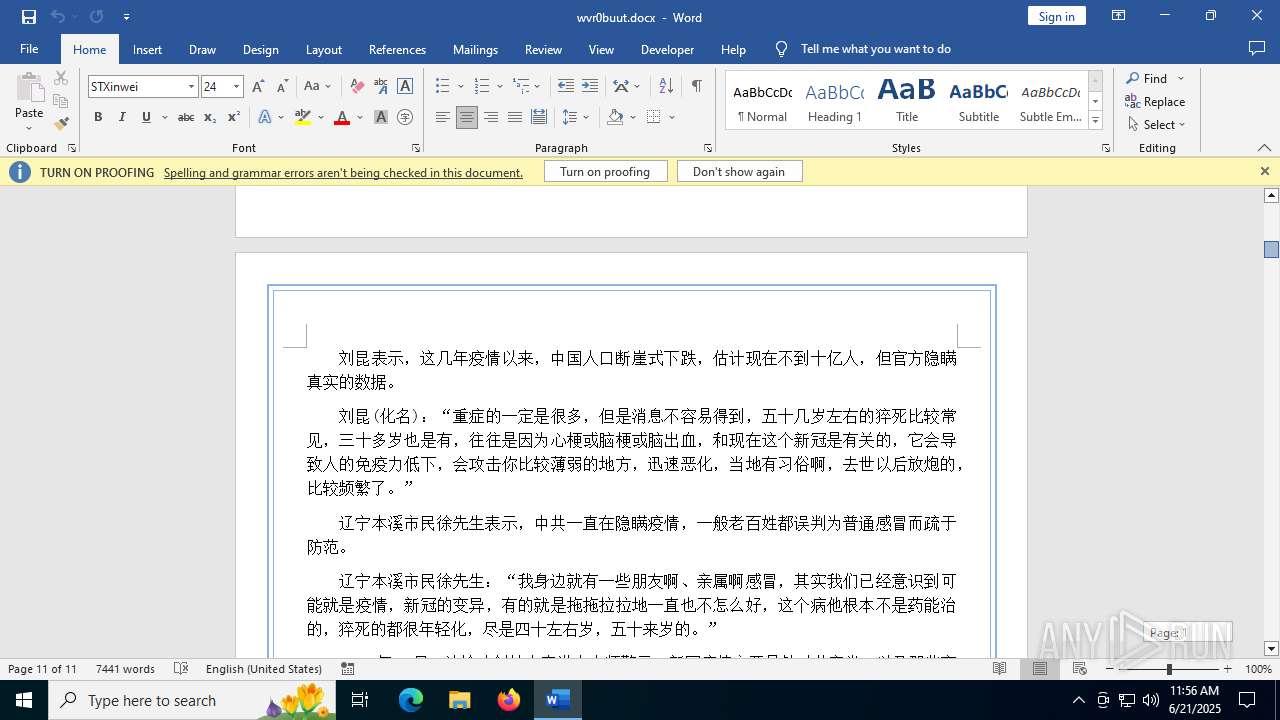Click the Cut scissors icon

(61, 78)
